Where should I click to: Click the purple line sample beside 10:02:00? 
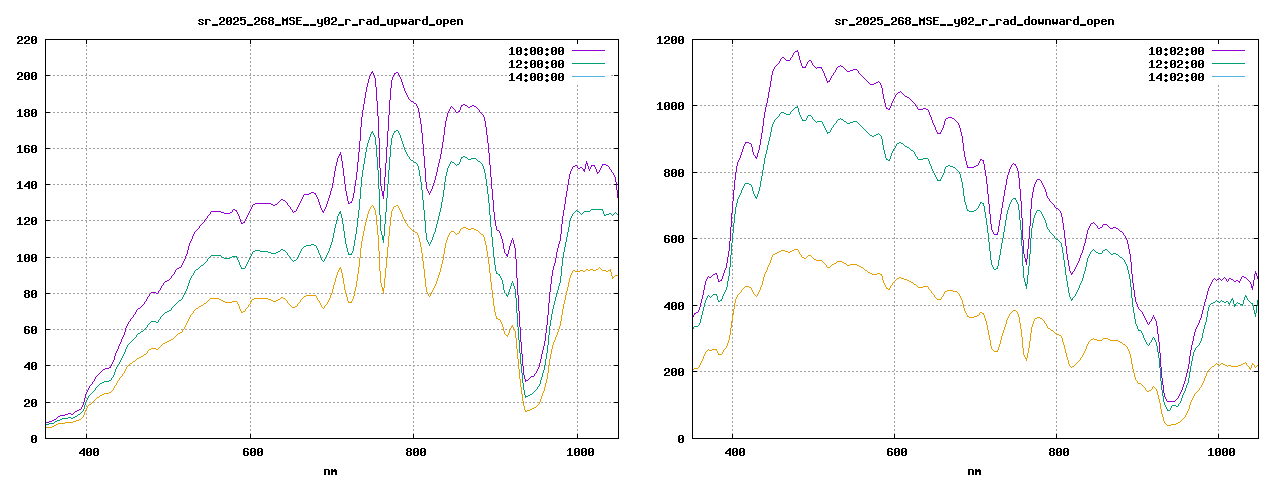tap(1228, 50)
